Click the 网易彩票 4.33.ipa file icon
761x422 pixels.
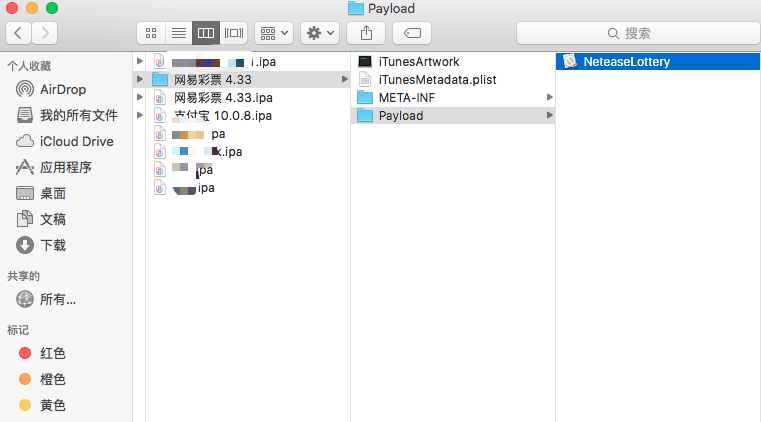coord(160,97)
